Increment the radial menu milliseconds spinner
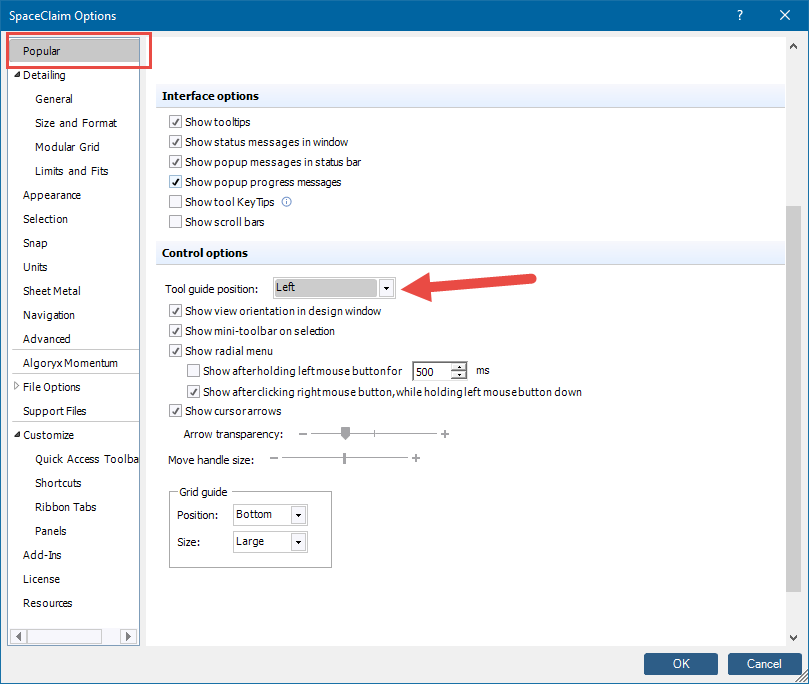The width and height of the screenshot is (809, 684). tap(459, 367)
